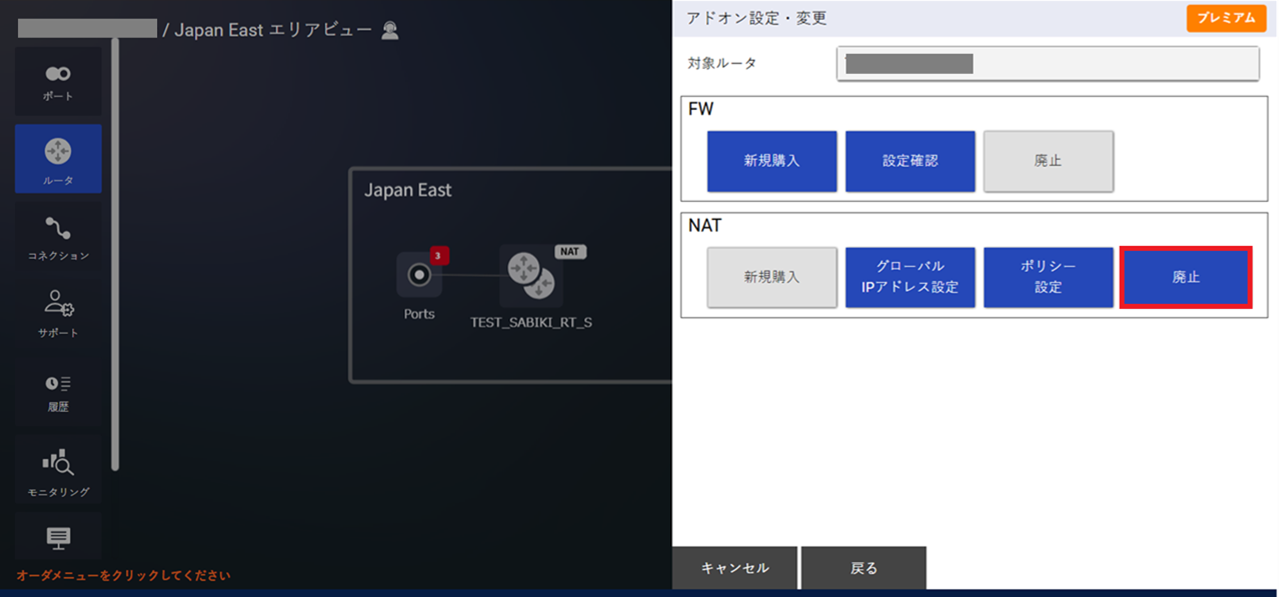Select the TEST_SABIKI_RT_S router icon
Screen dimensions: 1280x597
tap(531, 276)
